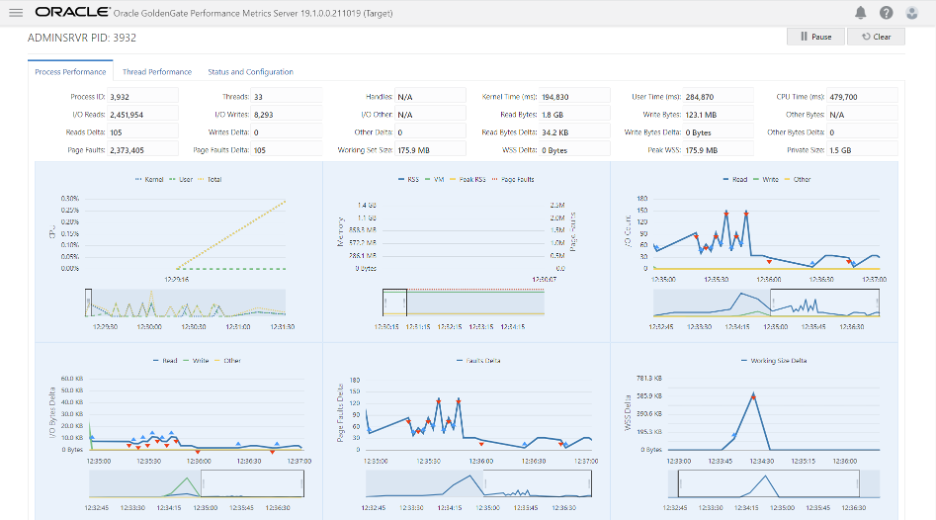Toggle the RSS series in the Memory chart legend

click(x=408, y=179)
